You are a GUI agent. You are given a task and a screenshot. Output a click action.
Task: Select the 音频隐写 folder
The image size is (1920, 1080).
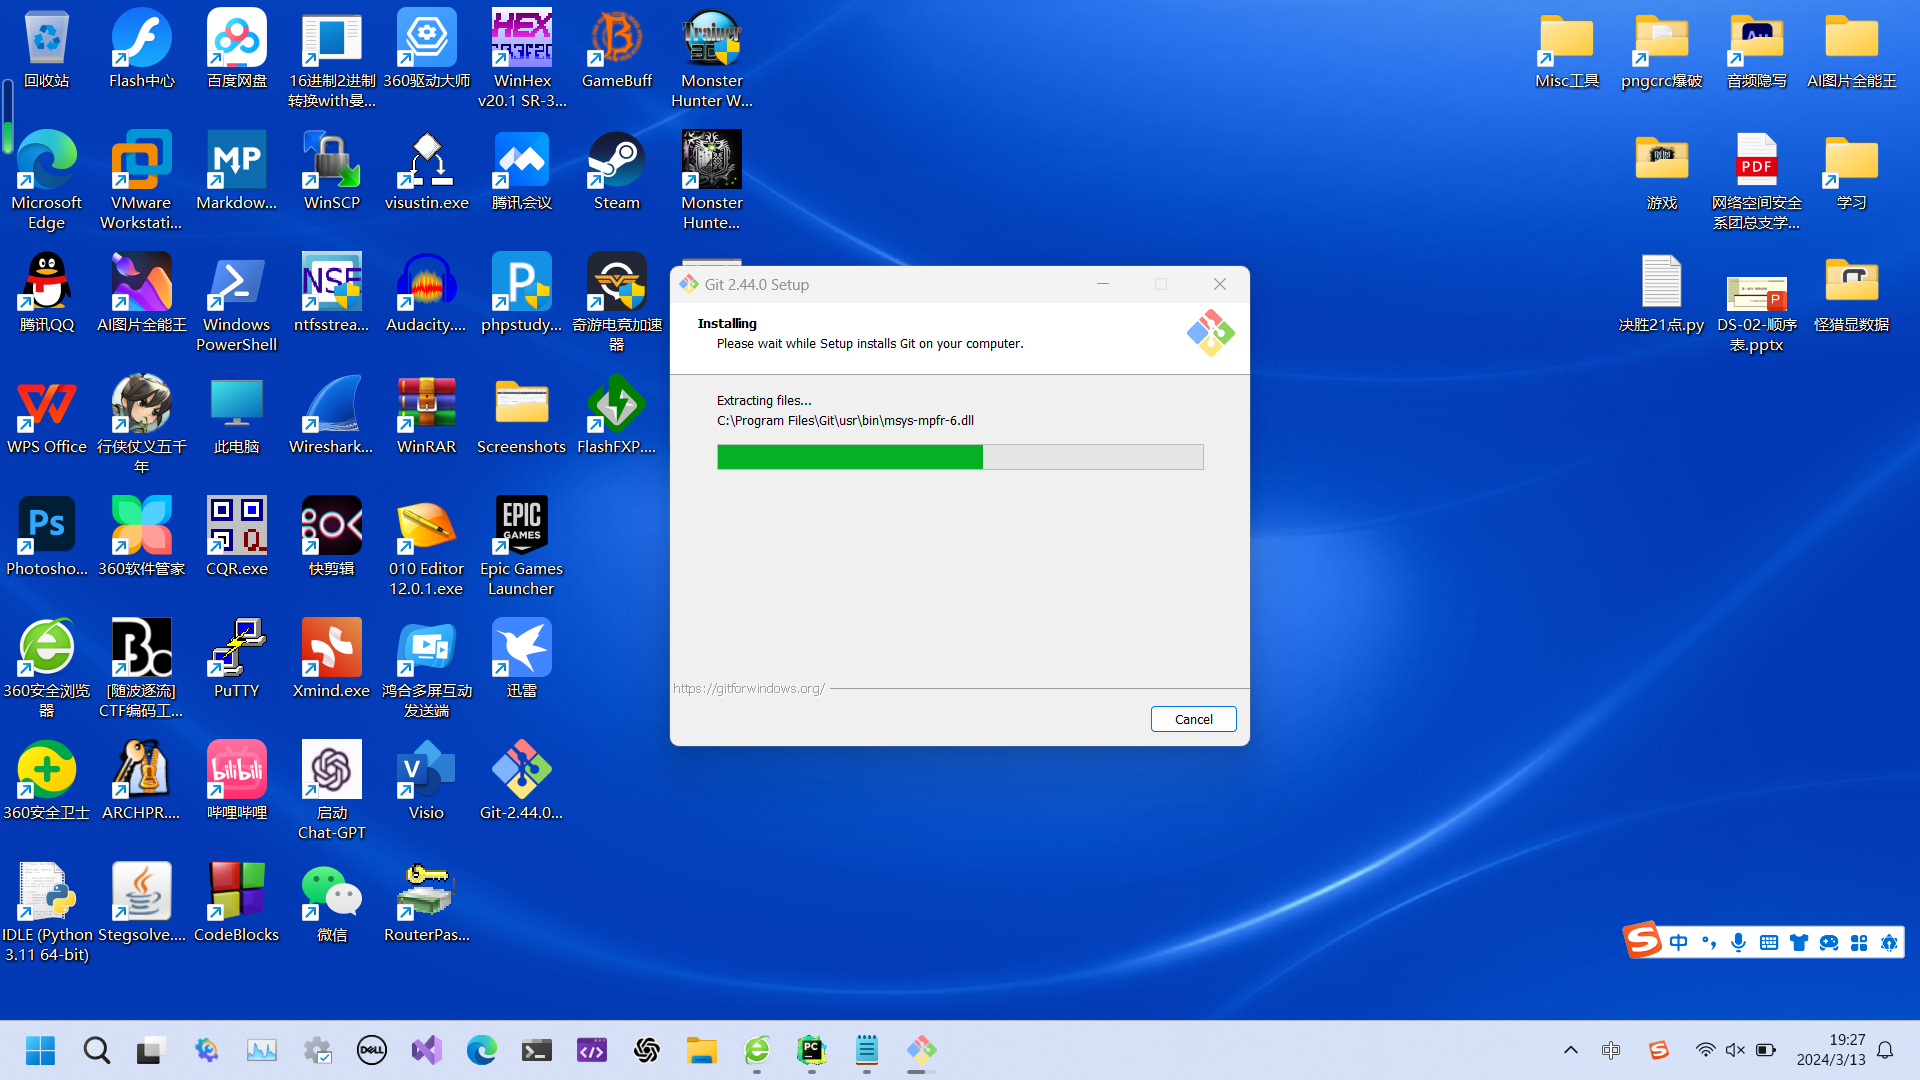[1757, 50]
